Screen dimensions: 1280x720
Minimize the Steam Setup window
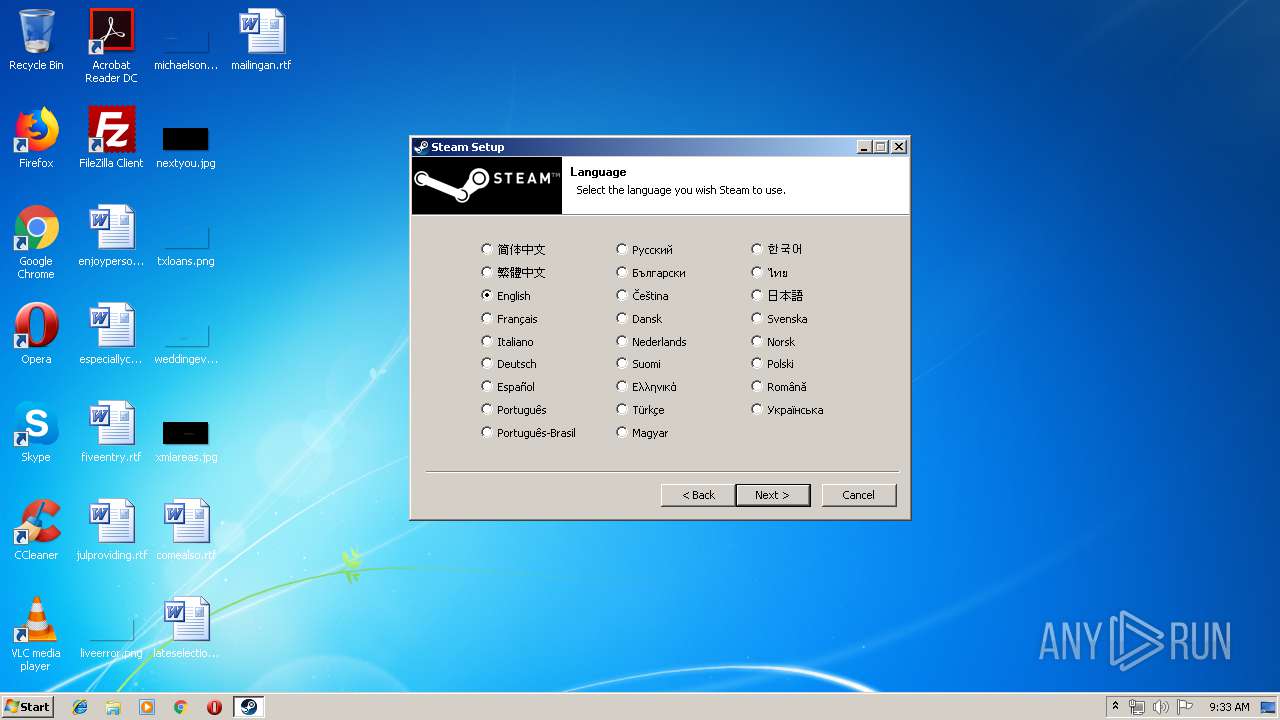pyautogui.click(x=865, y=147)
